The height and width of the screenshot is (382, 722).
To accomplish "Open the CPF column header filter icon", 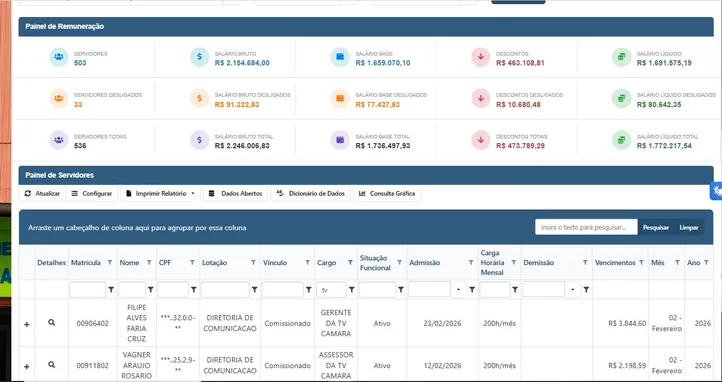I will [192, 262].
